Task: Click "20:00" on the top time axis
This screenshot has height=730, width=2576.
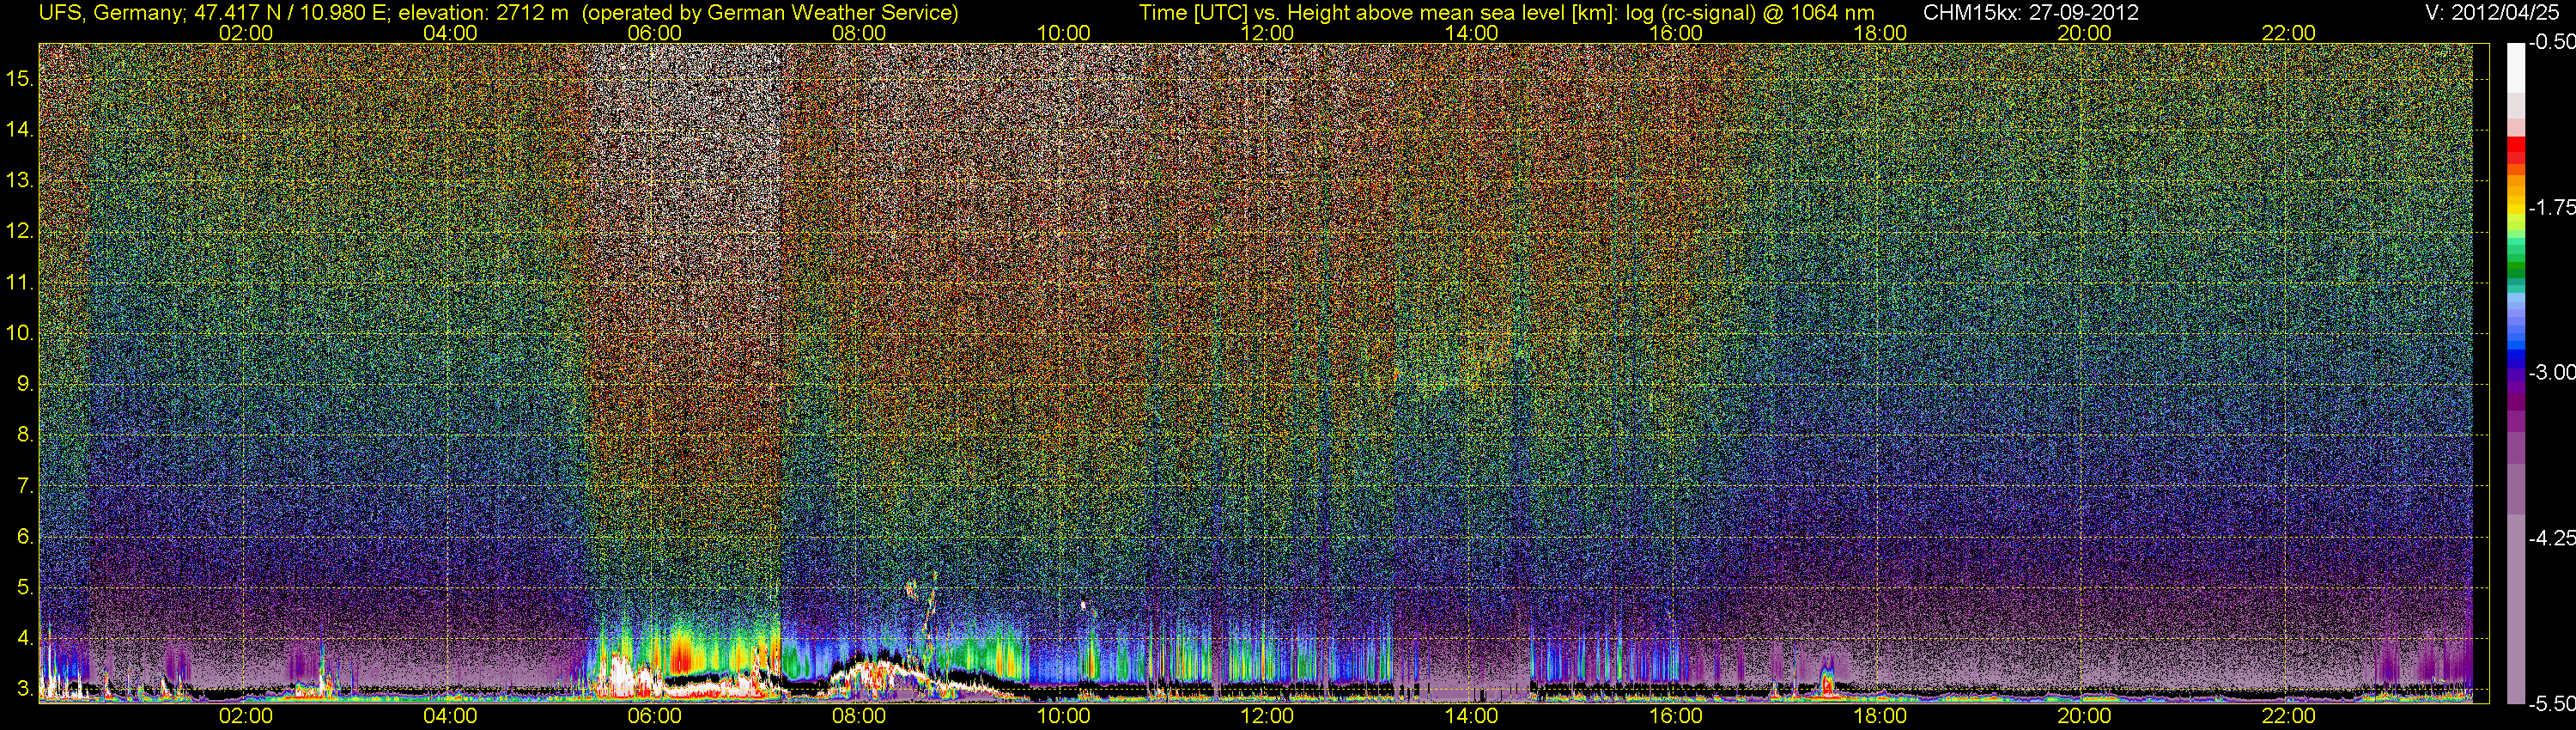Action: point(2084,33)
